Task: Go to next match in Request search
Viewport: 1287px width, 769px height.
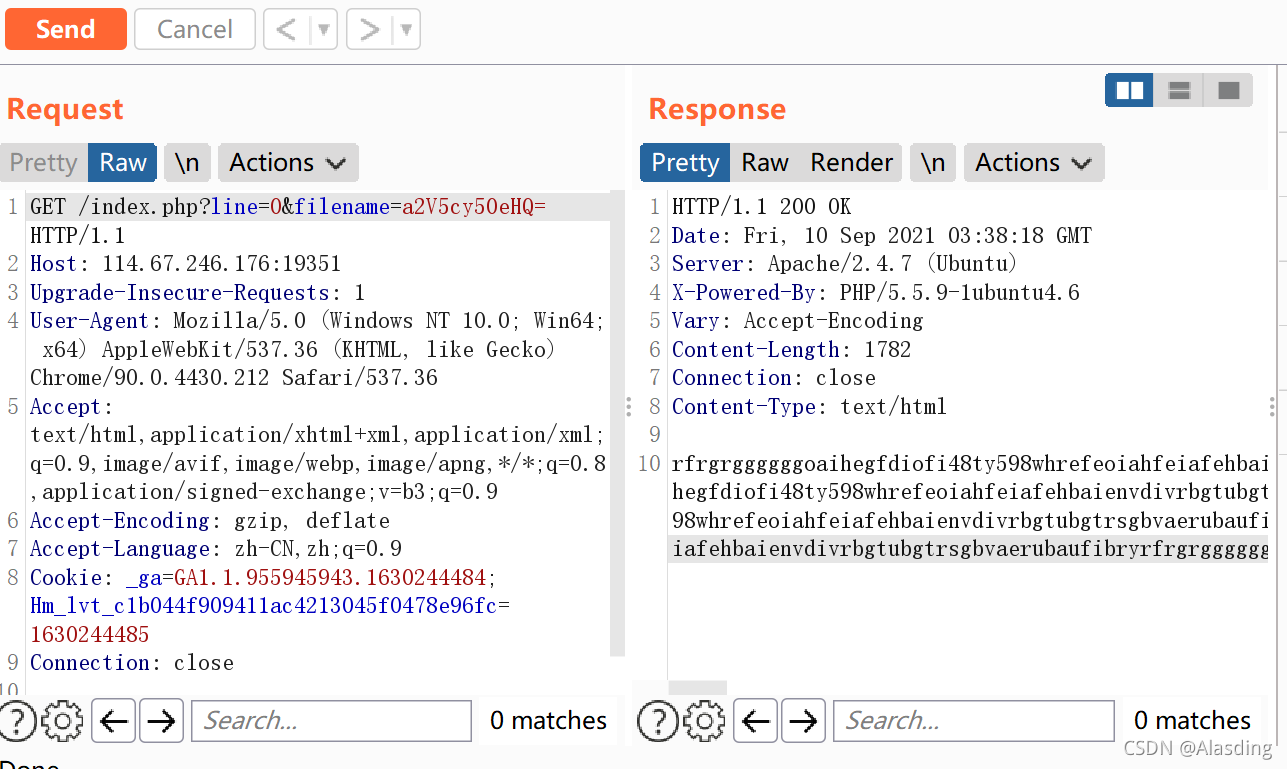Action: coord(161,720)
